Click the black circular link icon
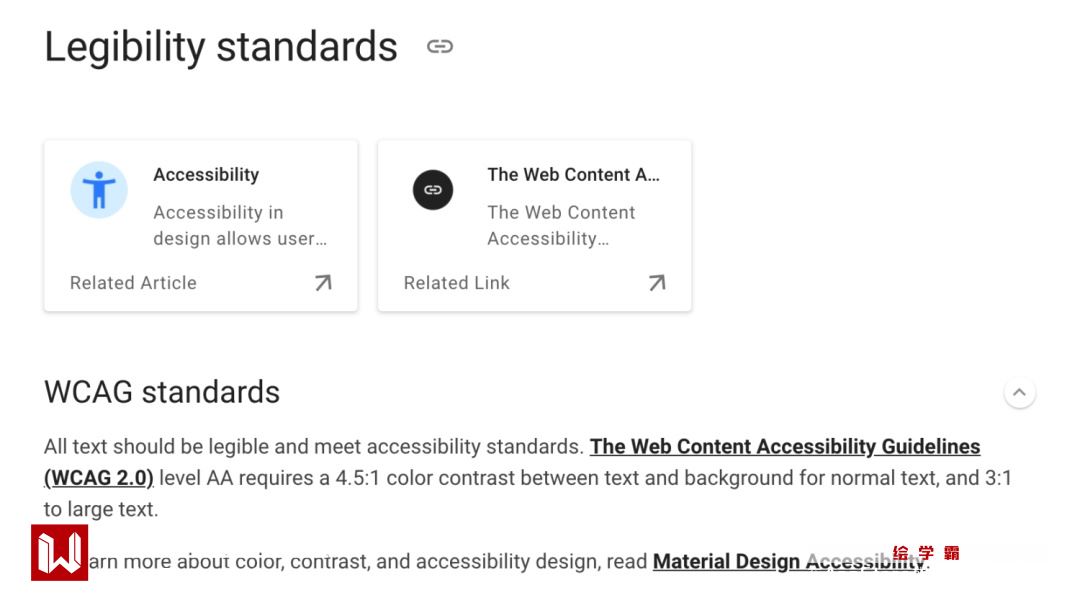 tap(433, 190)
